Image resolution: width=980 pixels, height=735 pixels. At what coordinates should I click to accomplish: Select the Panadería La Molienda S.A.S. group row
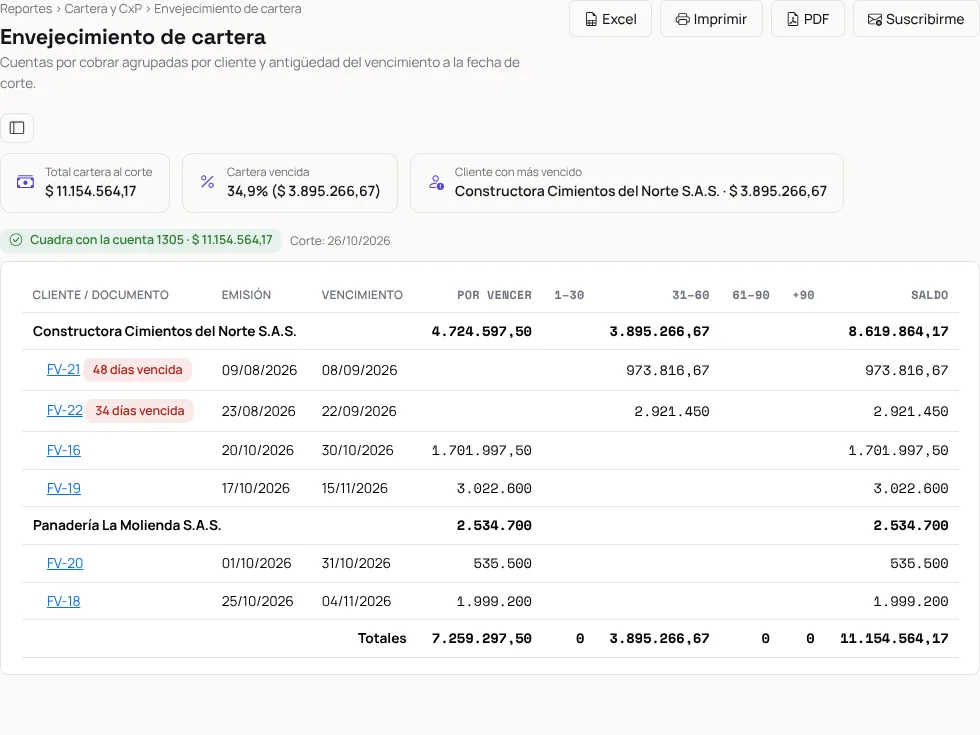click(x=491, y=526)
